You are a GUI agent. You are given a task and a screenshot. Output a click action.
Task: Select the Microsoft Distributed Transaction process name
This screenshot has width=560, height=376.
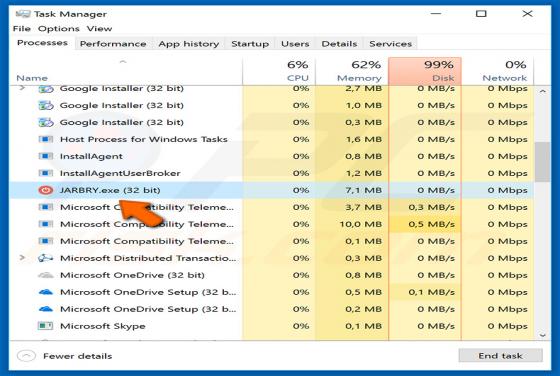(x=148, y=258)
